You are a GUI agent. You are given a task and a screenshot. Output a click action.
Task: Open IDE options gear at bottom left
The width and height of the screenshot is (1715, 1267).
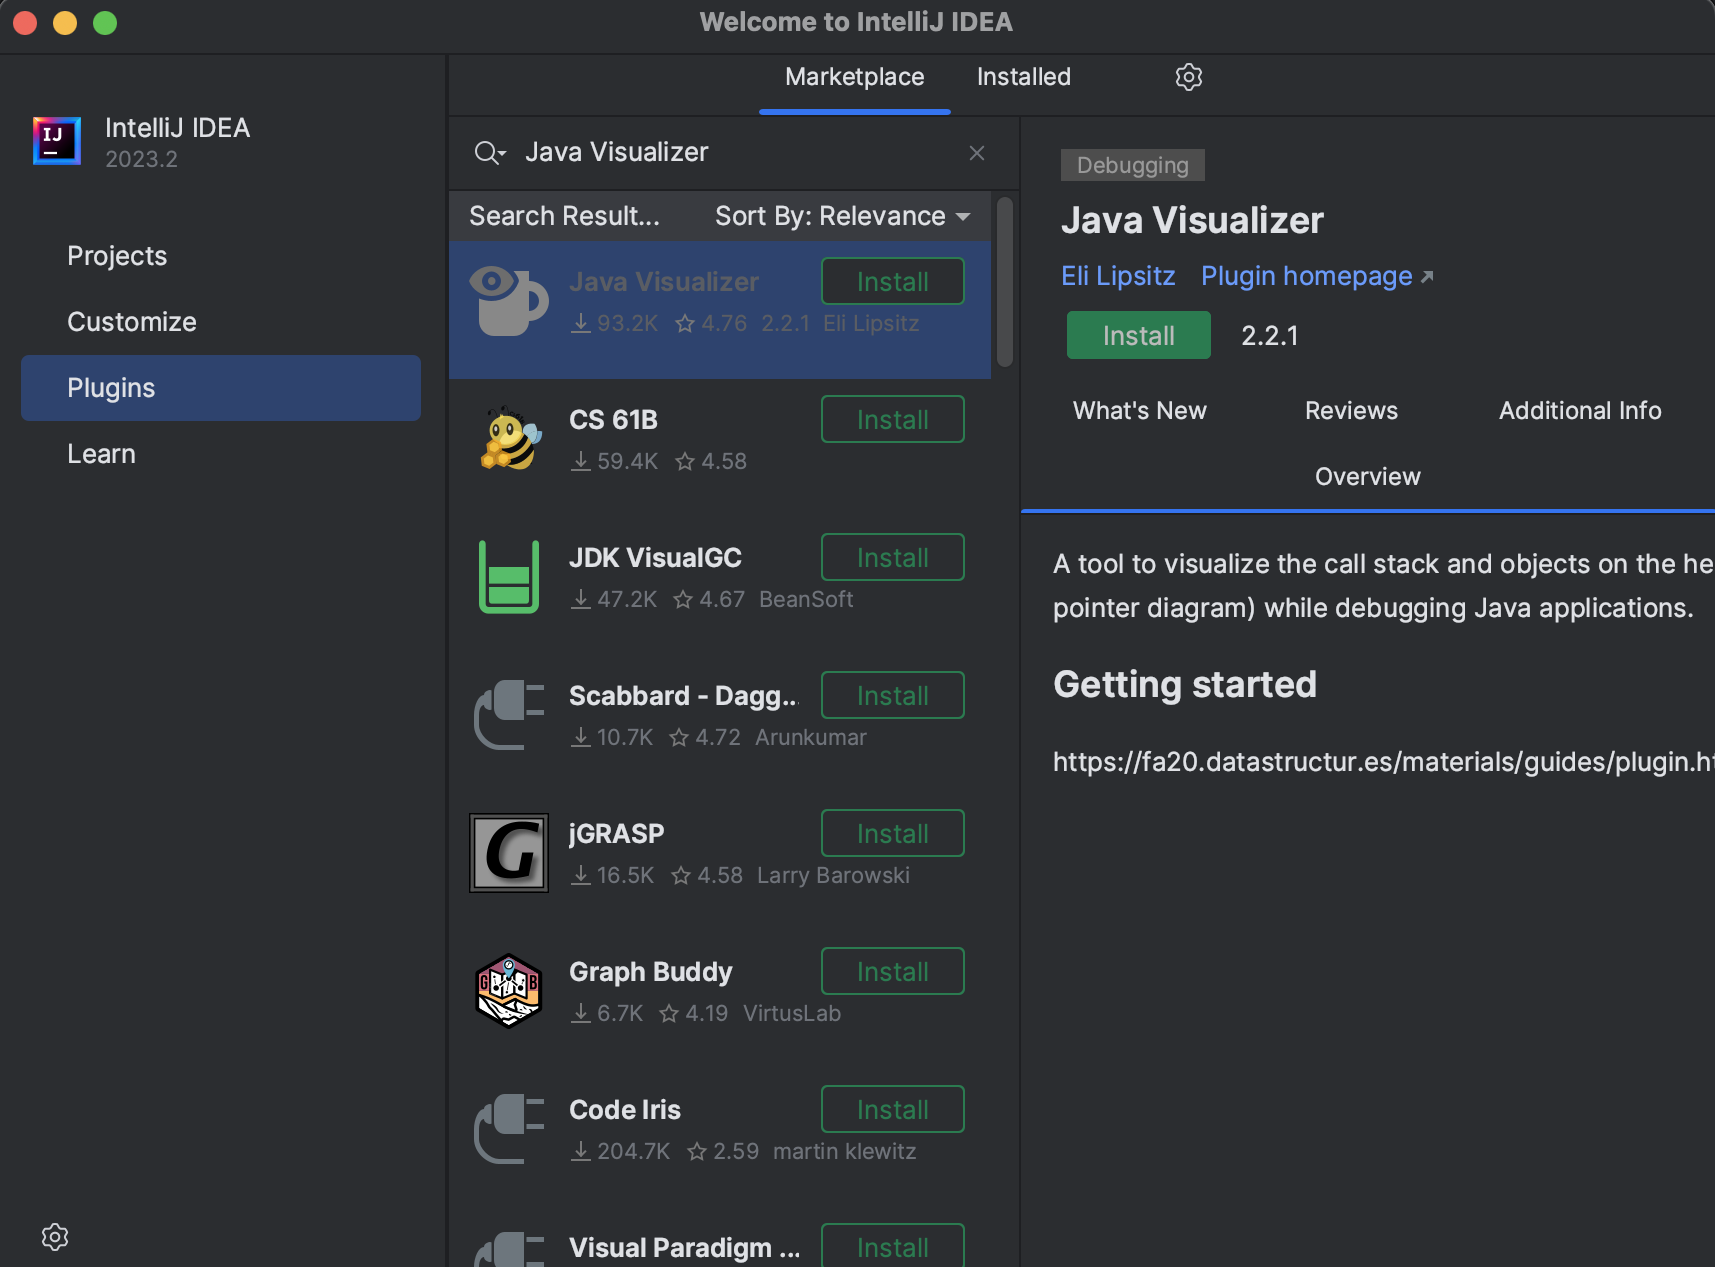point(55,1237)
